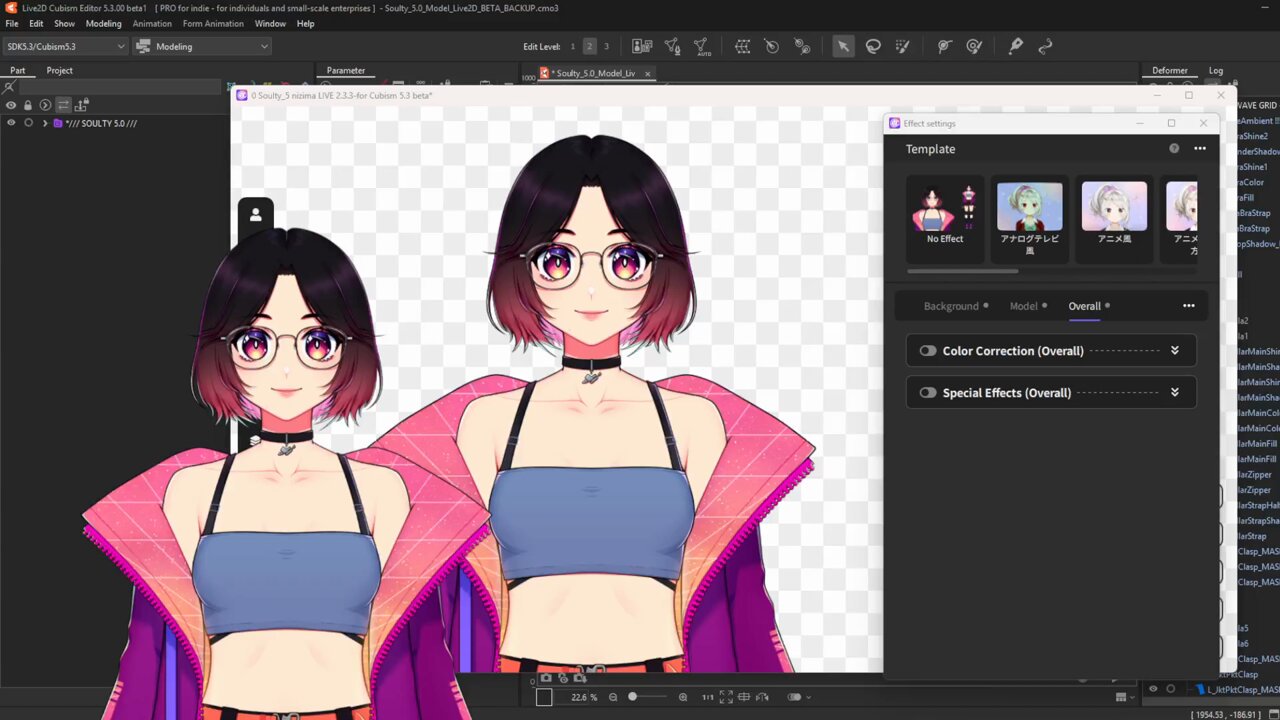Create a warp deformer
Screen dimensions: 1280x720
pos(743,46)
